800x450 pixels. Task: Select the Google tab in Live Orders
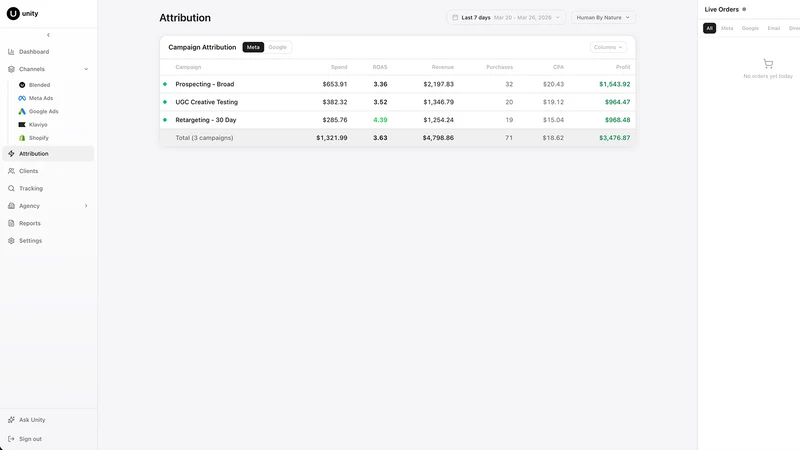coord(750,28)
